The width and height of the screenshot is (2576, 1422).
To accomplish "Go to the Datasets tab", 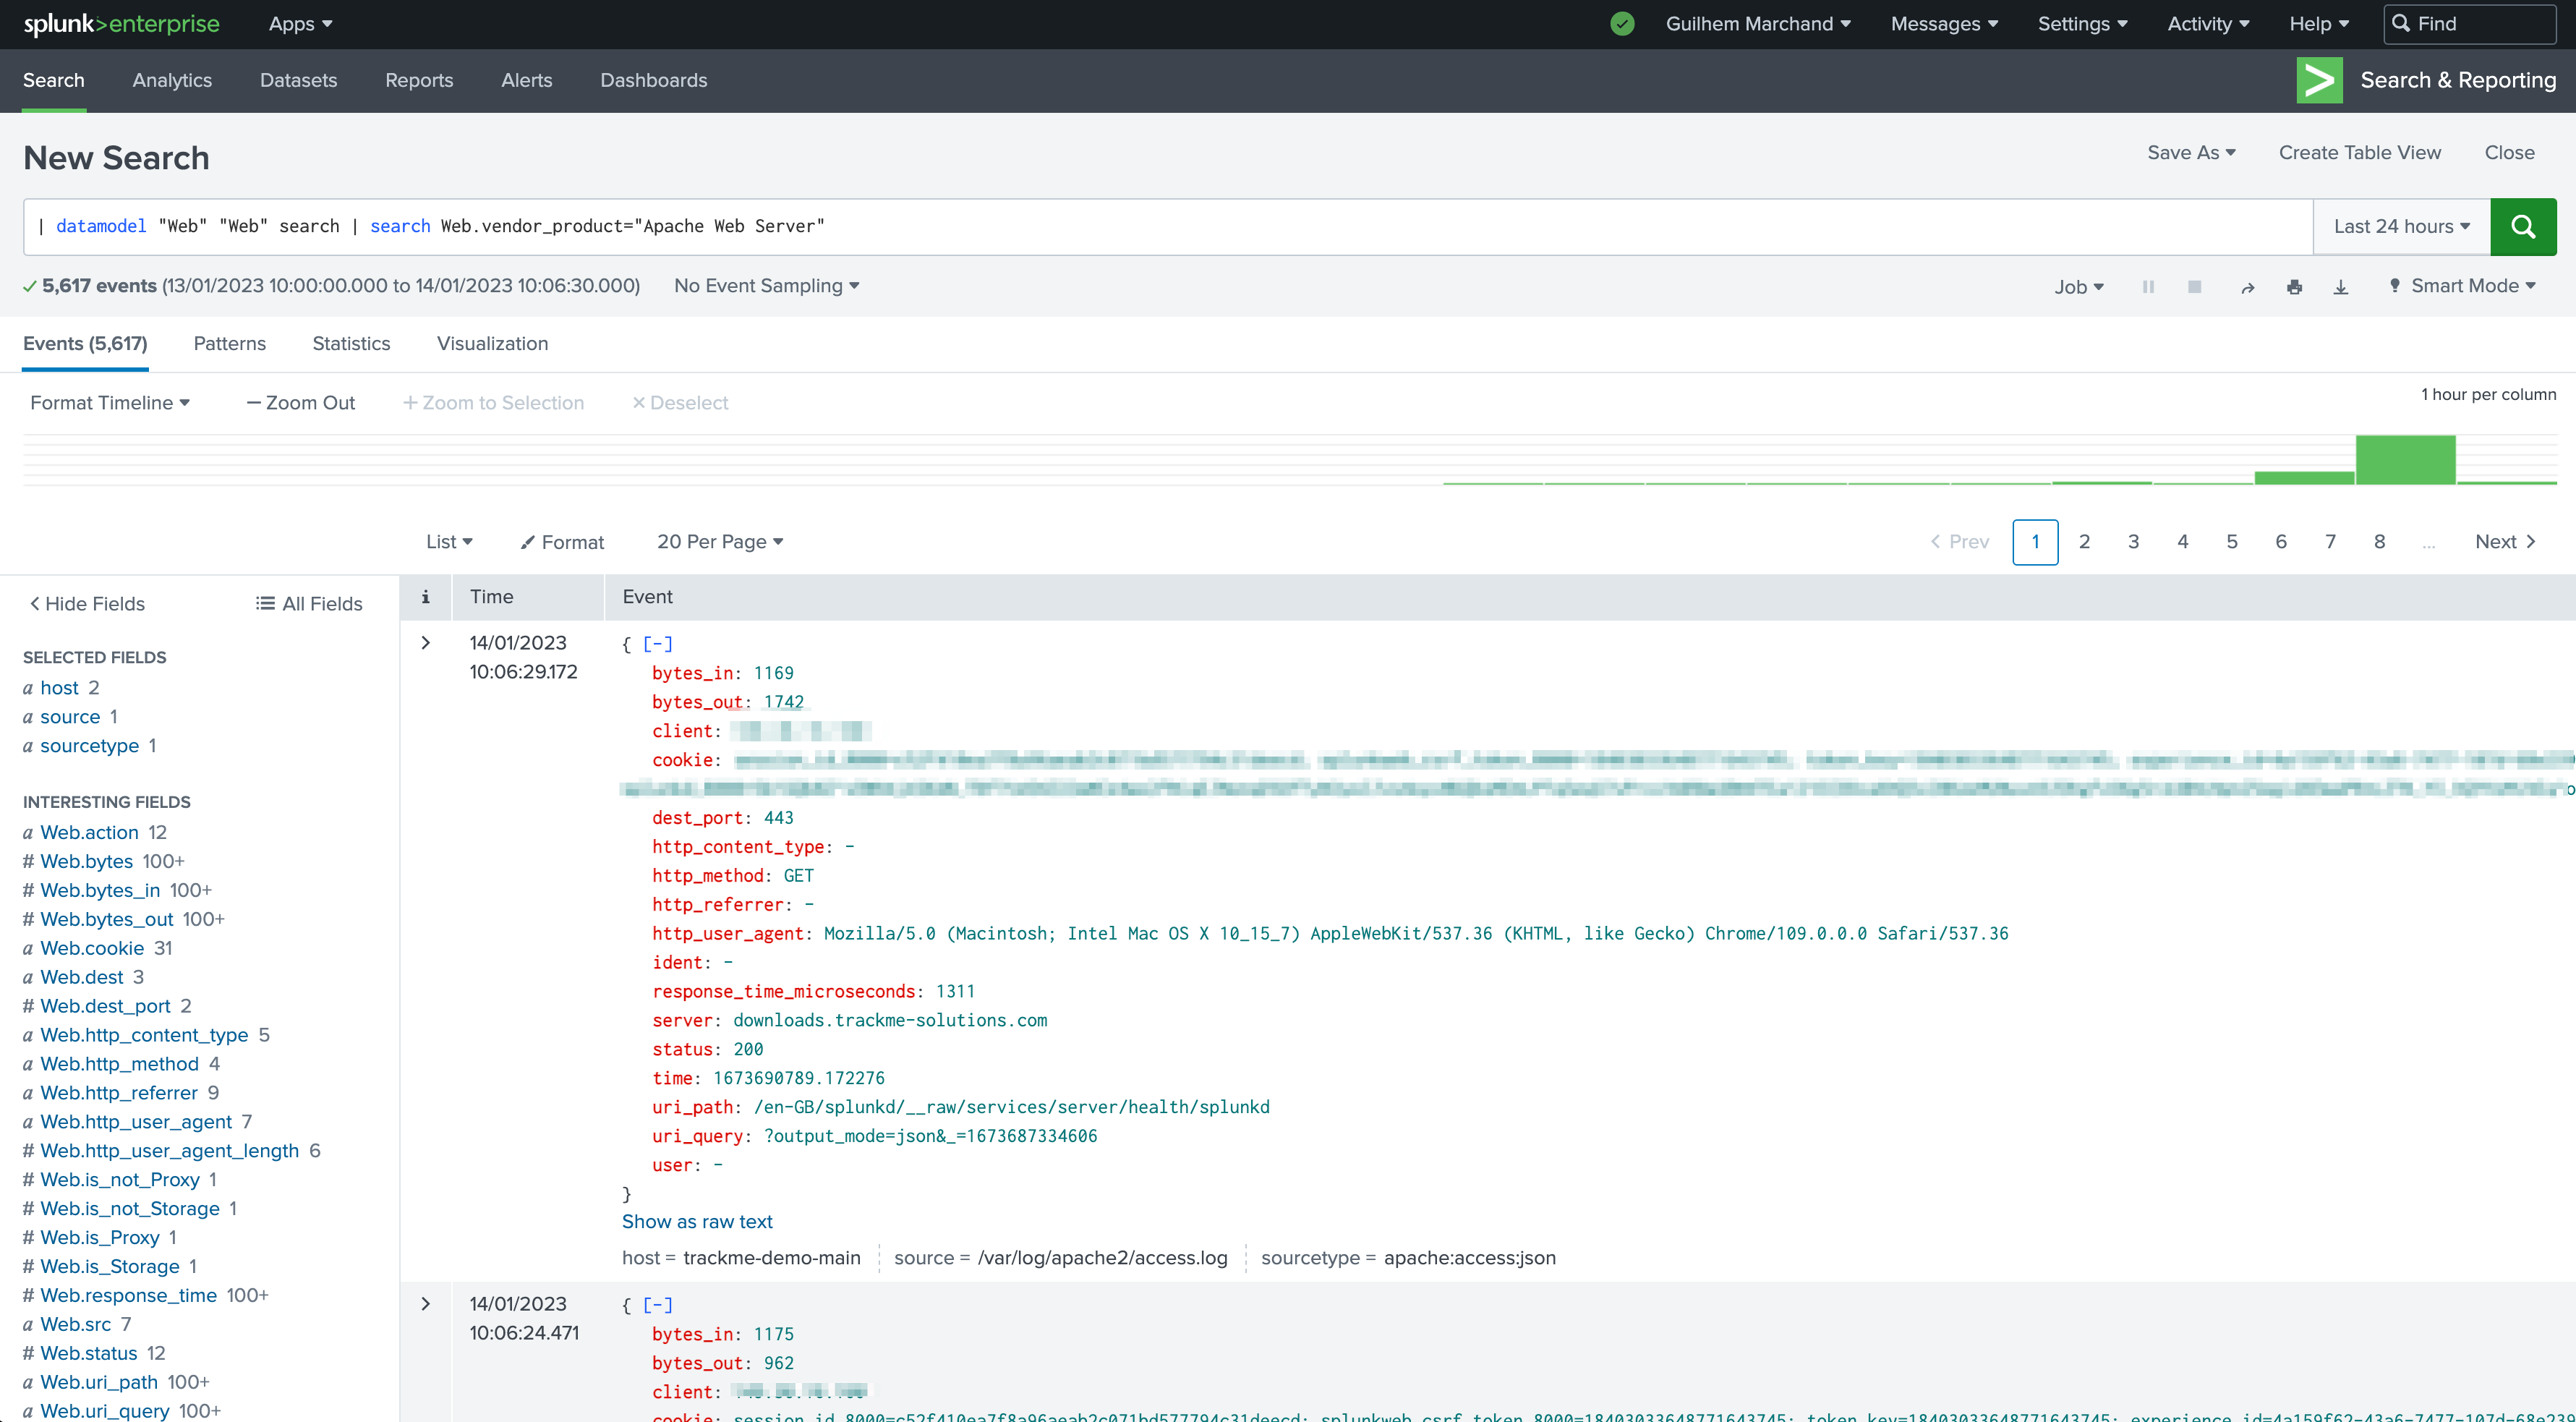I will point(298,80).
